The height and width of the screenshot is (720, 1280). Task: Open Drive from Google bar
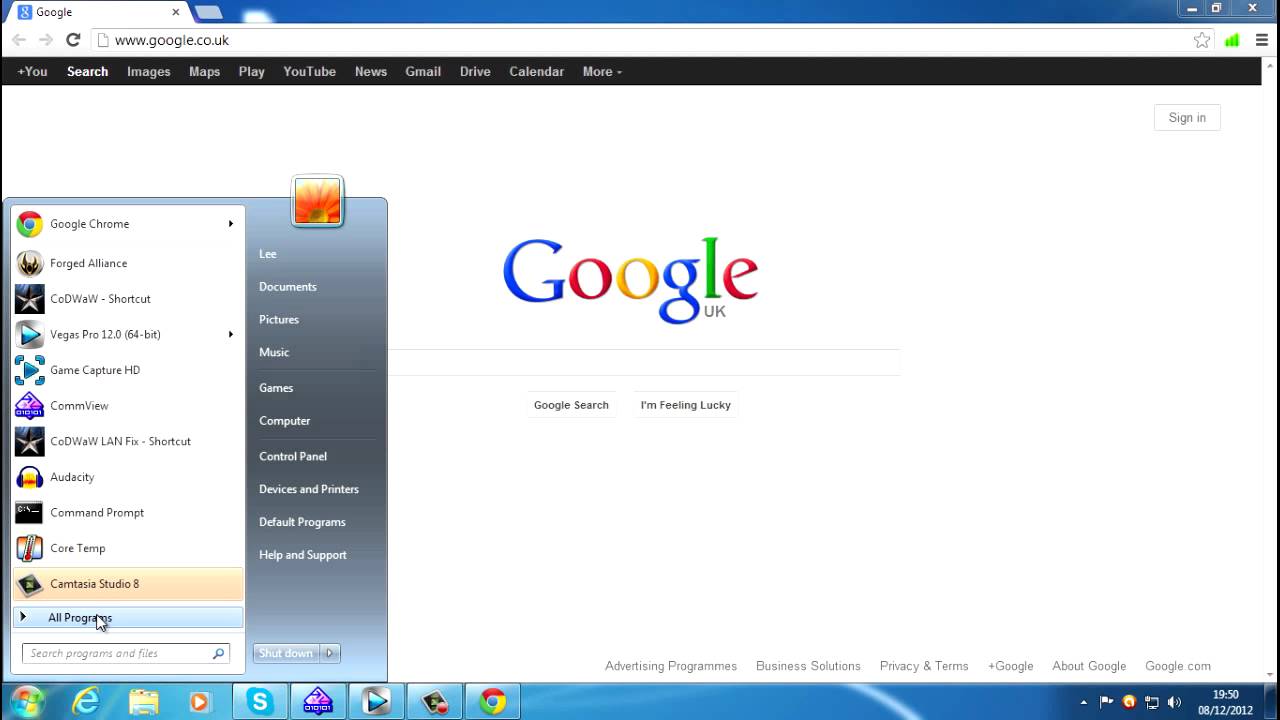coord(475,72)
